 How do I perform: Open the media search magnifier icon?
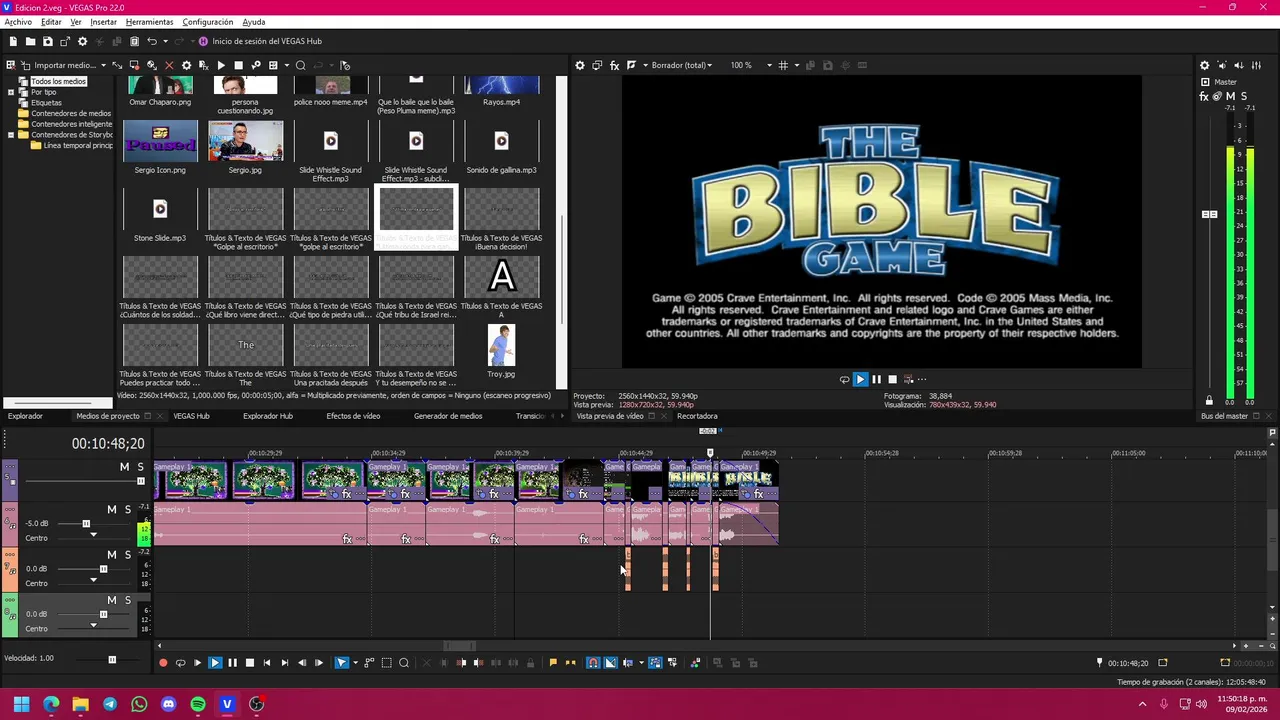[x=300, y=65]
